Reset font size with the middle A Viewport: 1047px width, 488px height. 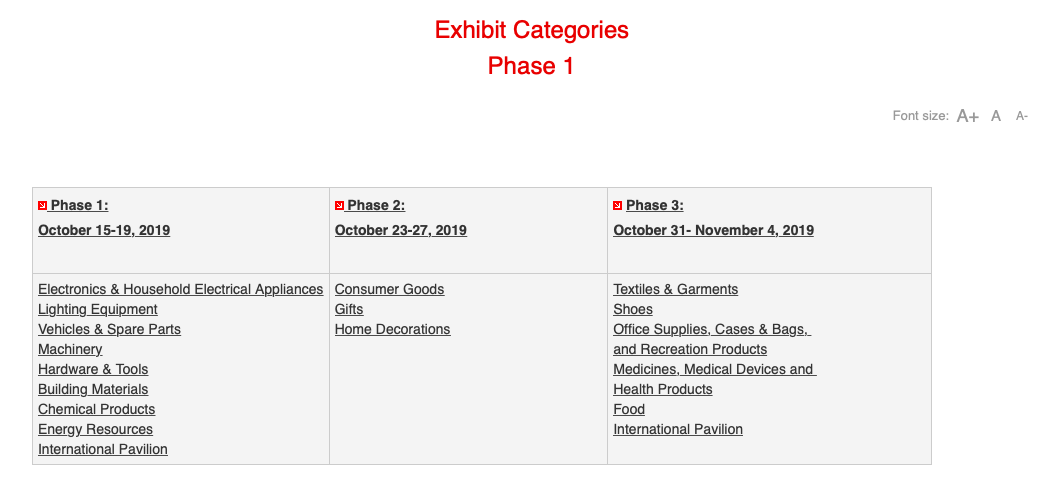pos(996,116)
